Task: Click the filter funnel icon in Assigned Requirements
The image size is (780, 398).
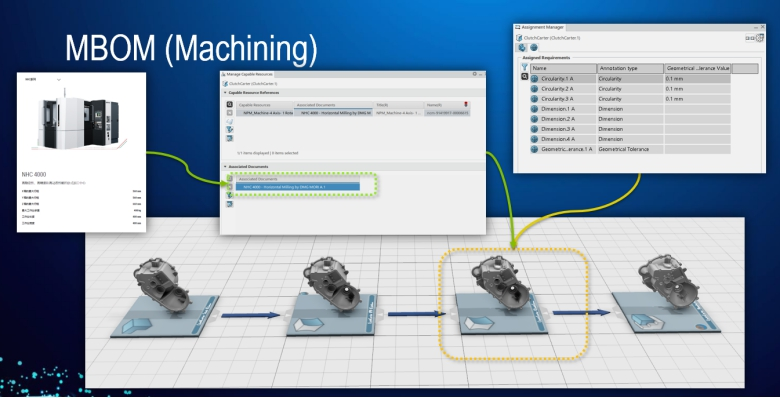Action: click(524, 67)
